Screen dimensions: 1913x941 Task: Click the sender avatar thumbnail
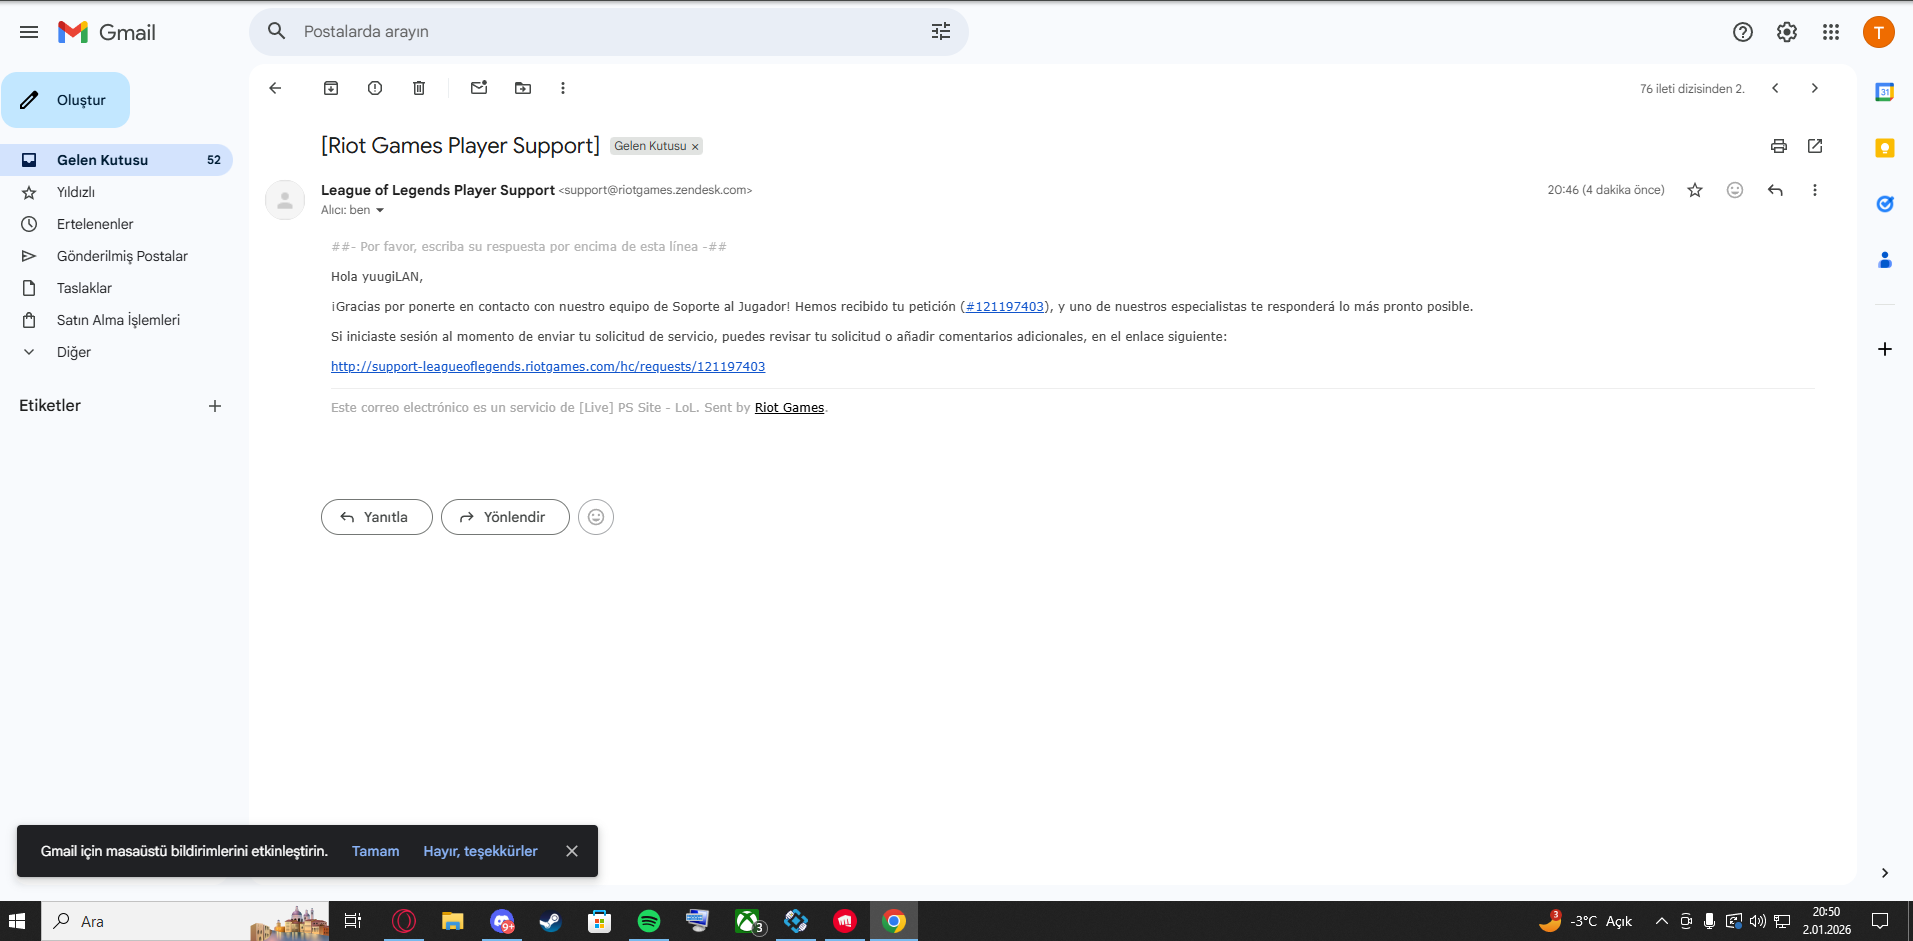(285, 200)
